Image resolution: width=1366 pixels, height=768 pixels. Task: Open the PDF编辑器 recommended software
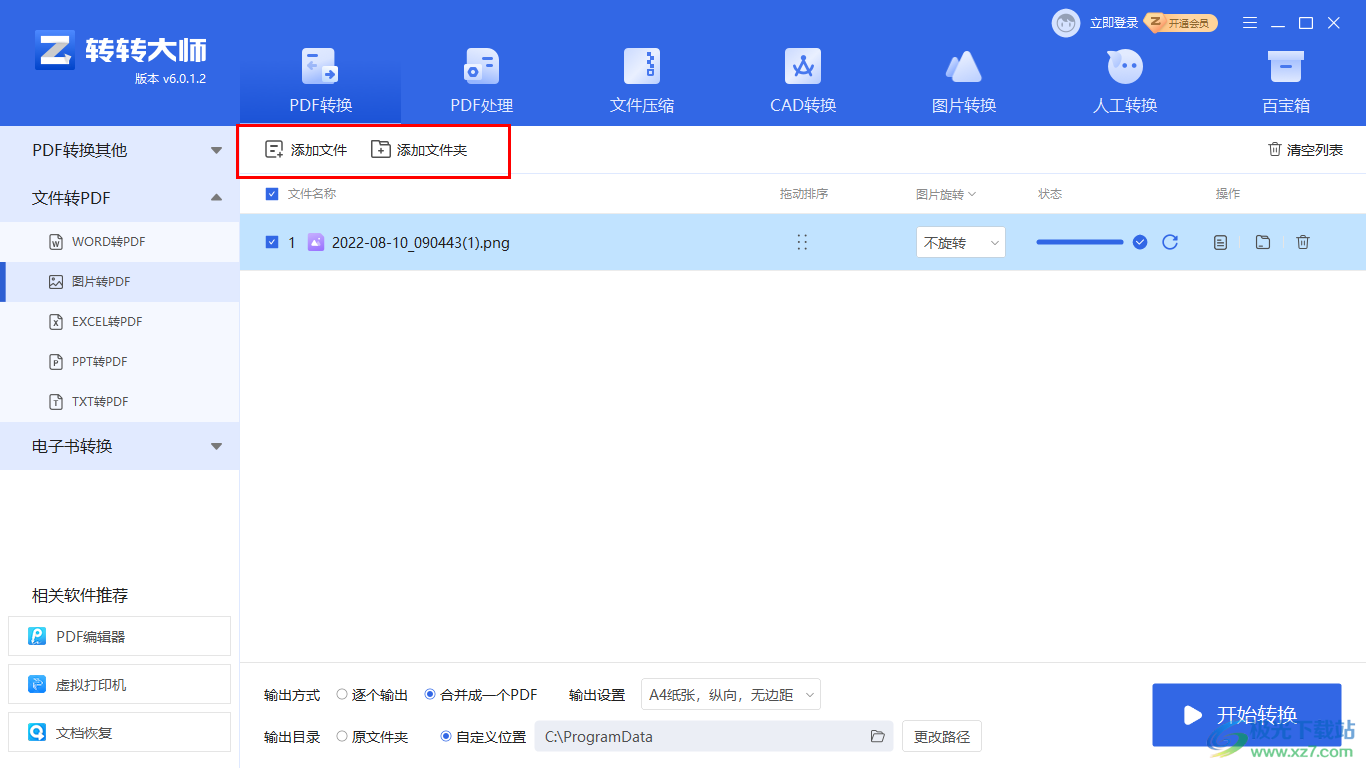coord(119,636)
